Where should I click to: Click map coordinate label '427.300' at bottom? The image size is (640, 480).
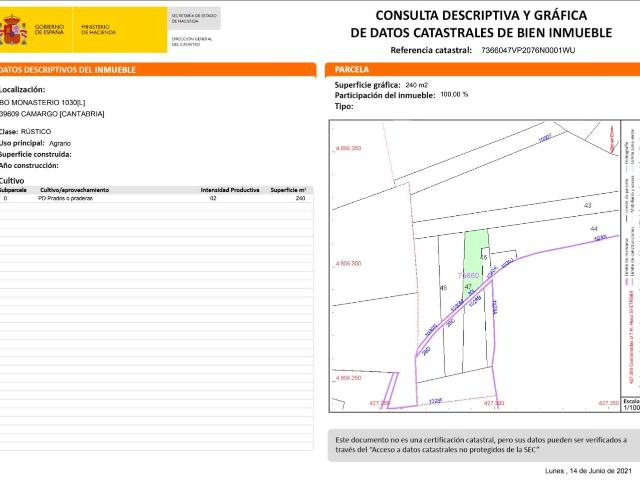(494, 403)
